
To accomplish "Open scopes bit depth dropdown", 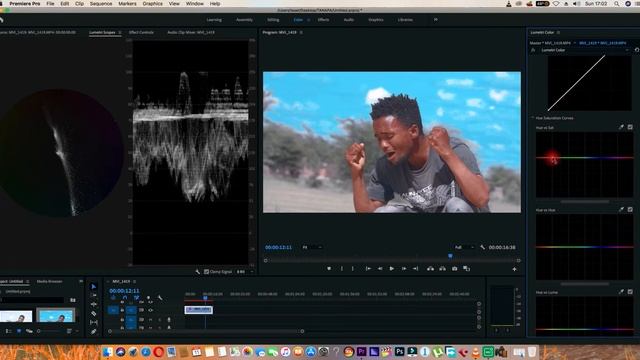I will (x=246, y=272).
